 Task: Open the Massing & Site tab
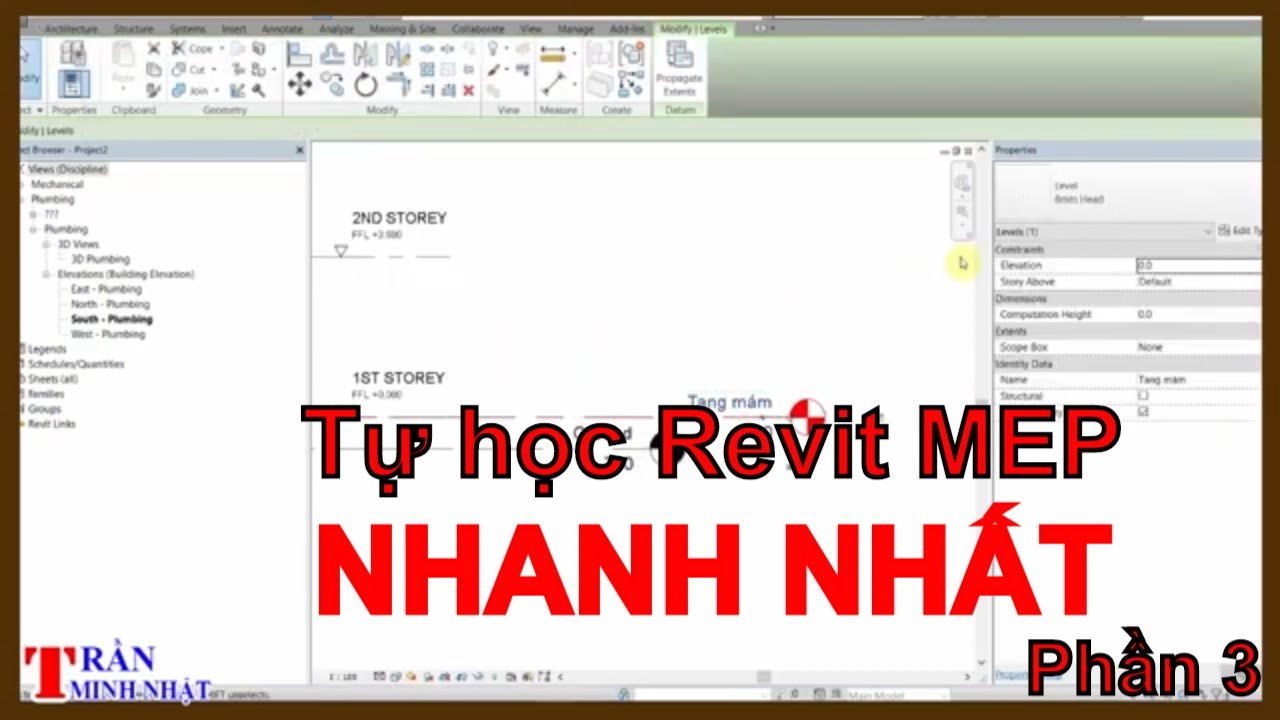coord(403,29)
